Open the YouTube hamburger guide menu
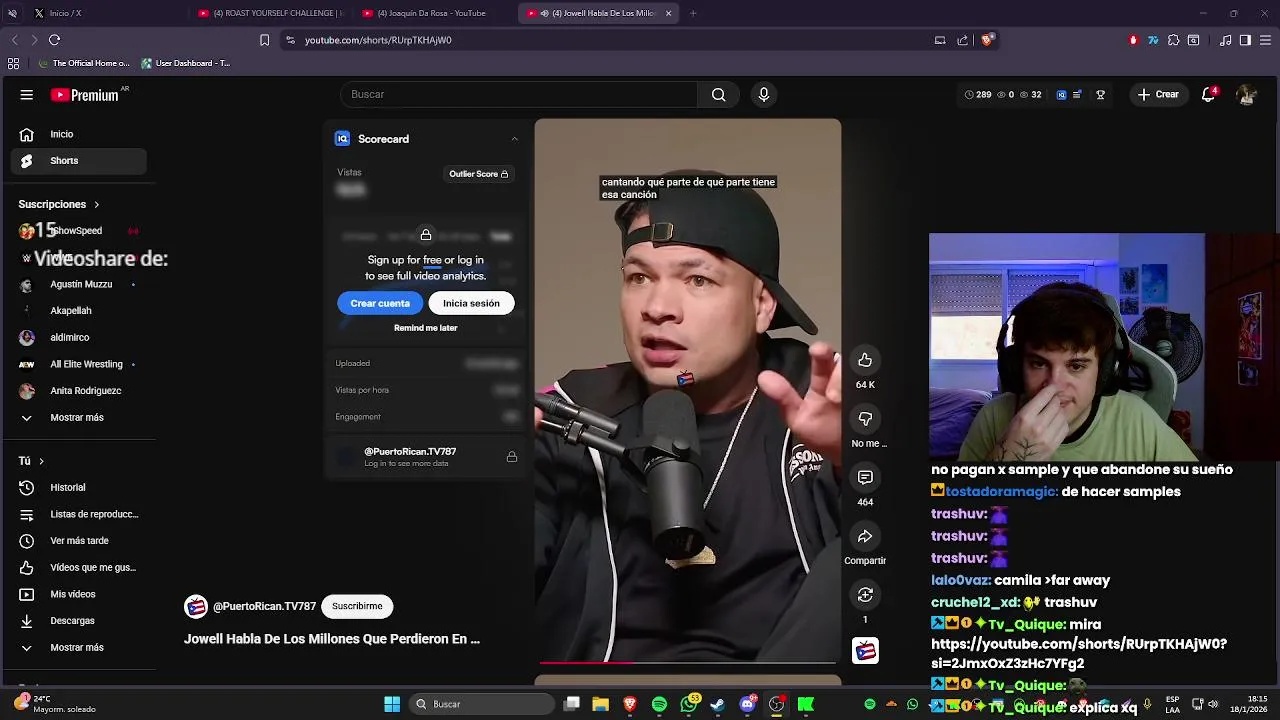Screen dimensions: 1280x720 click(27, 95)
